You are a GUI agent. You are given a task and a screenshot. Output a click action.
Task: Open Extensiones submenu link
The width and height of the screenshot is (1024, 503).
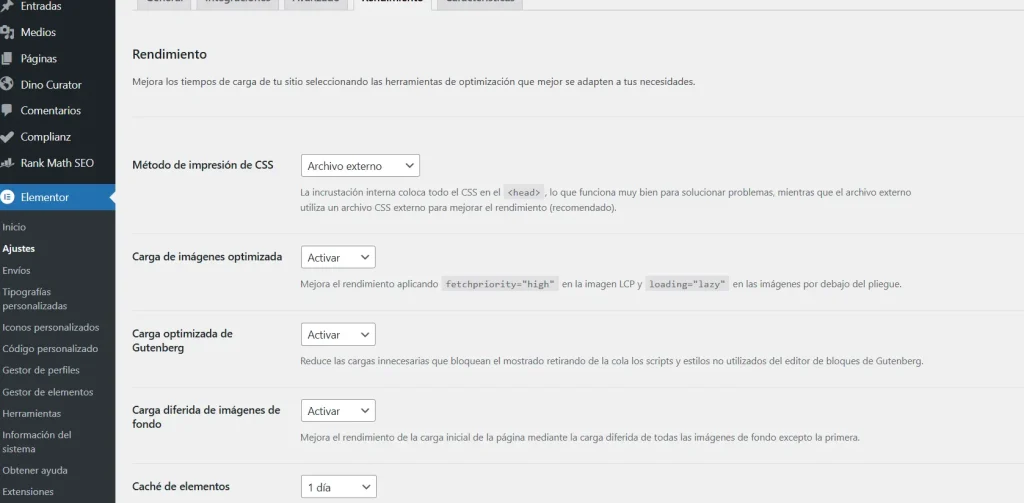coord(27,492)
